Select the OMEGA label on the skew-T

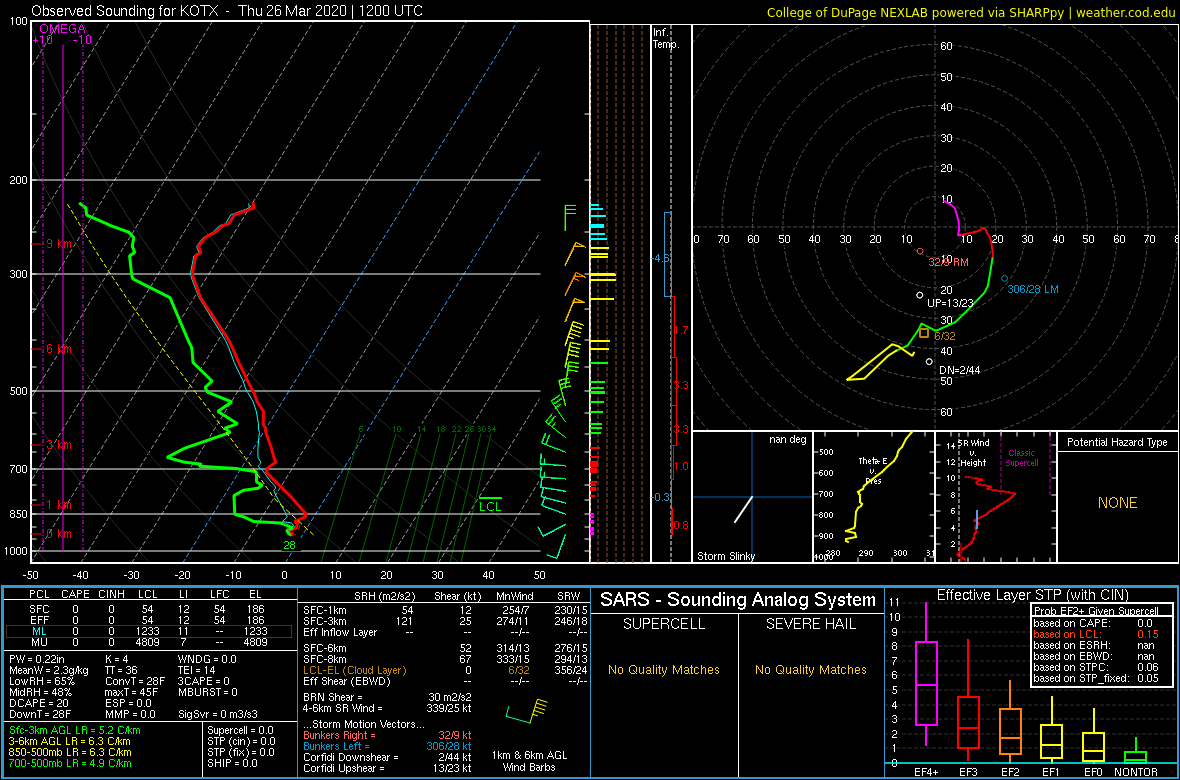62,29
